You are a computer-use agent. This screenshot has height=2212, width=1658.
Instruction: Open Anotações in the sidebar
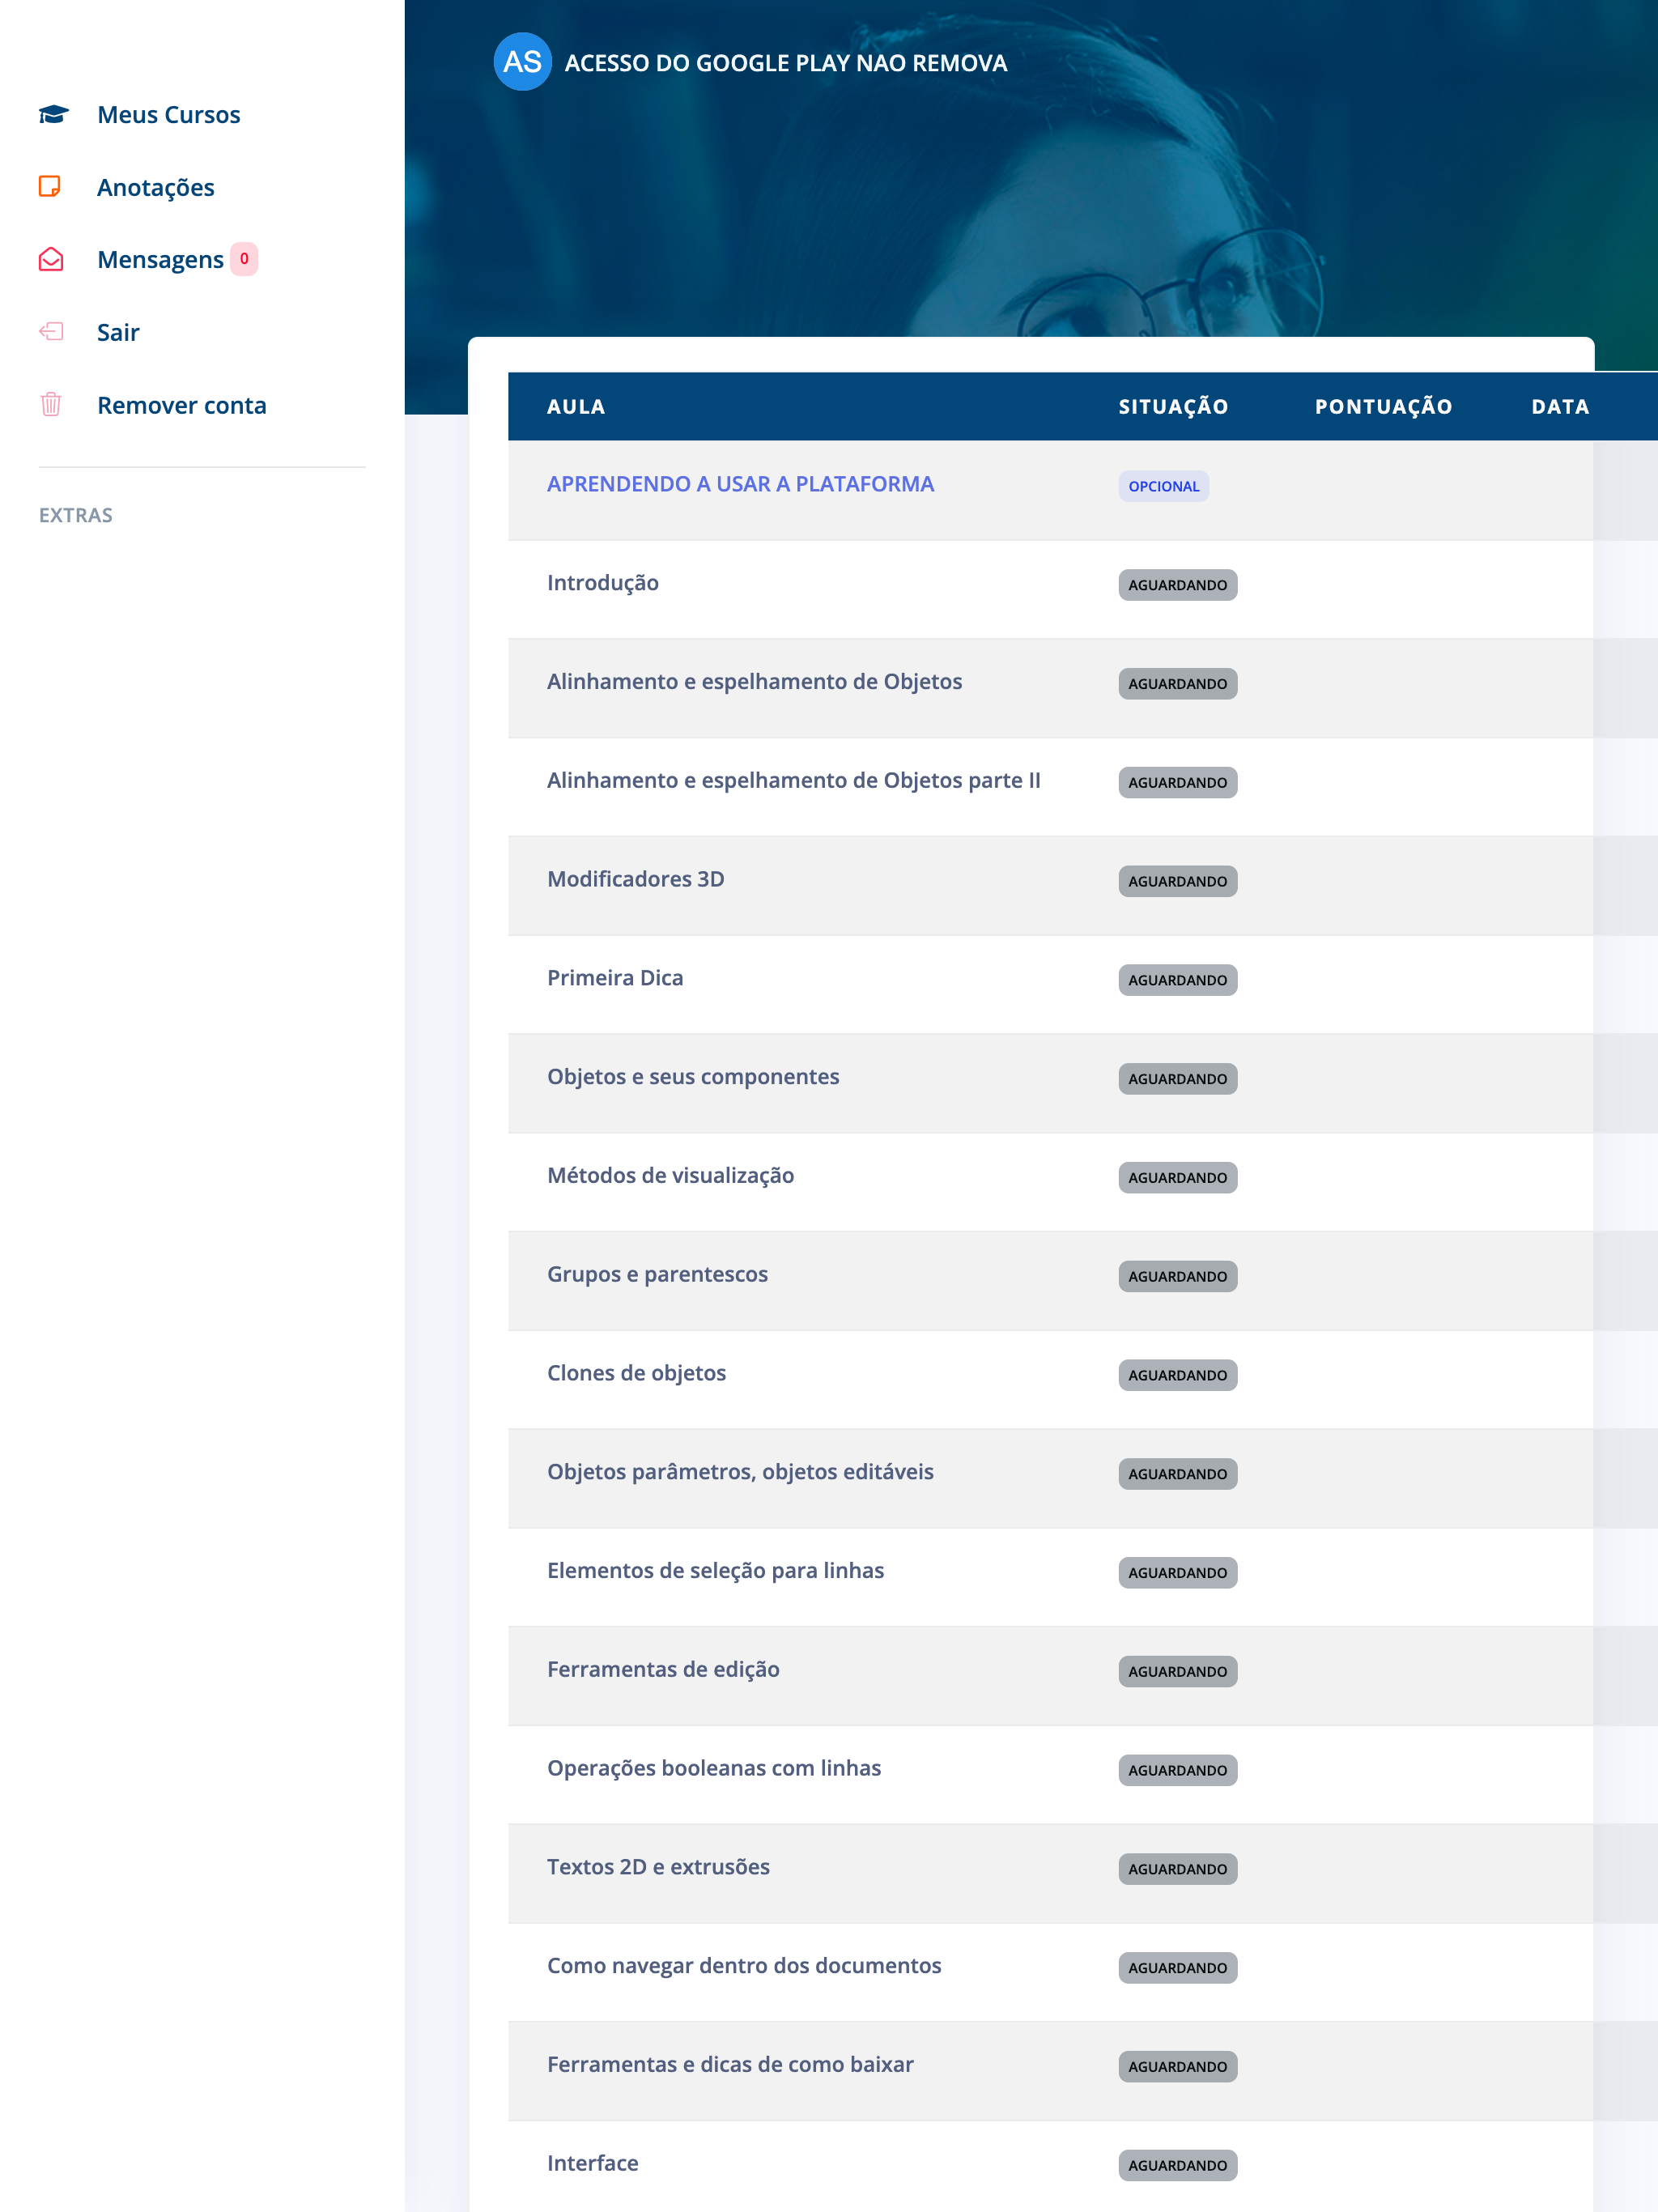click(x=156, y=187)
